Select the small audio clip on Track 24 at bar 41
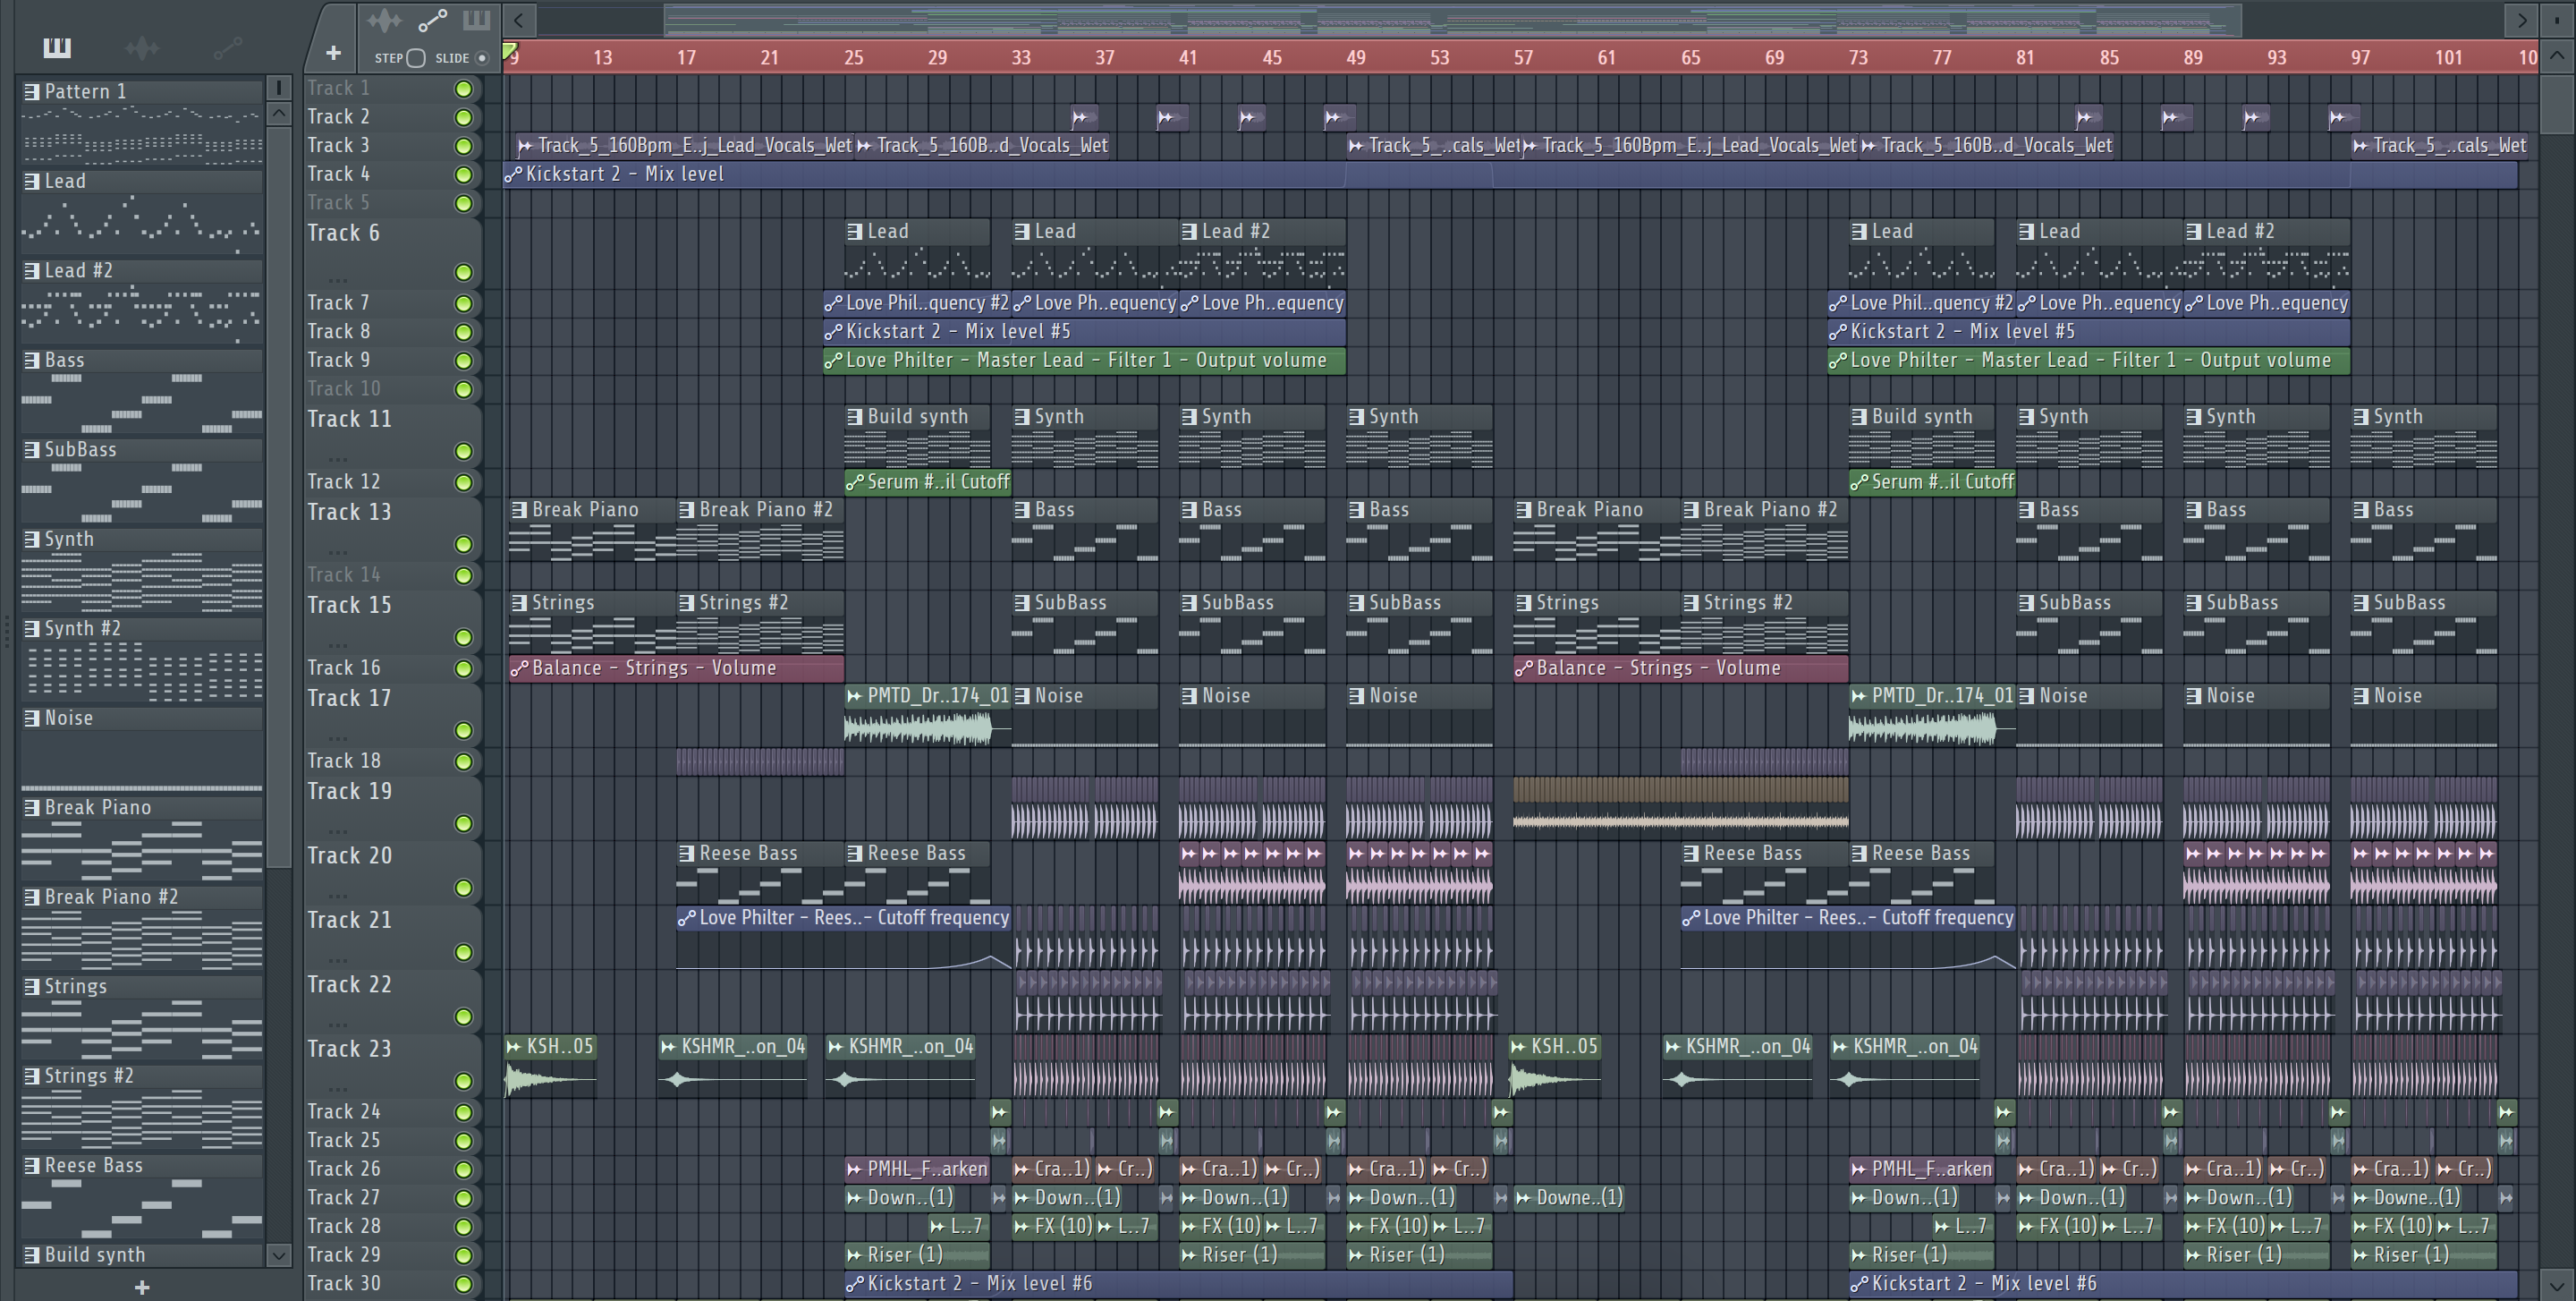 click(1167, 1112)
